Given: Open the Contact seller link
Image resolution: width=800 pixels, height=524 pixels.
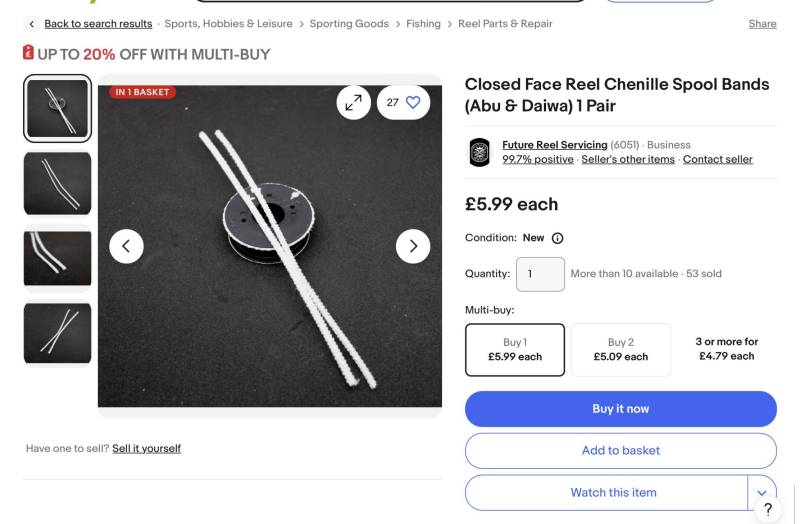Looking at the screenshot, I should pos(717,159).
